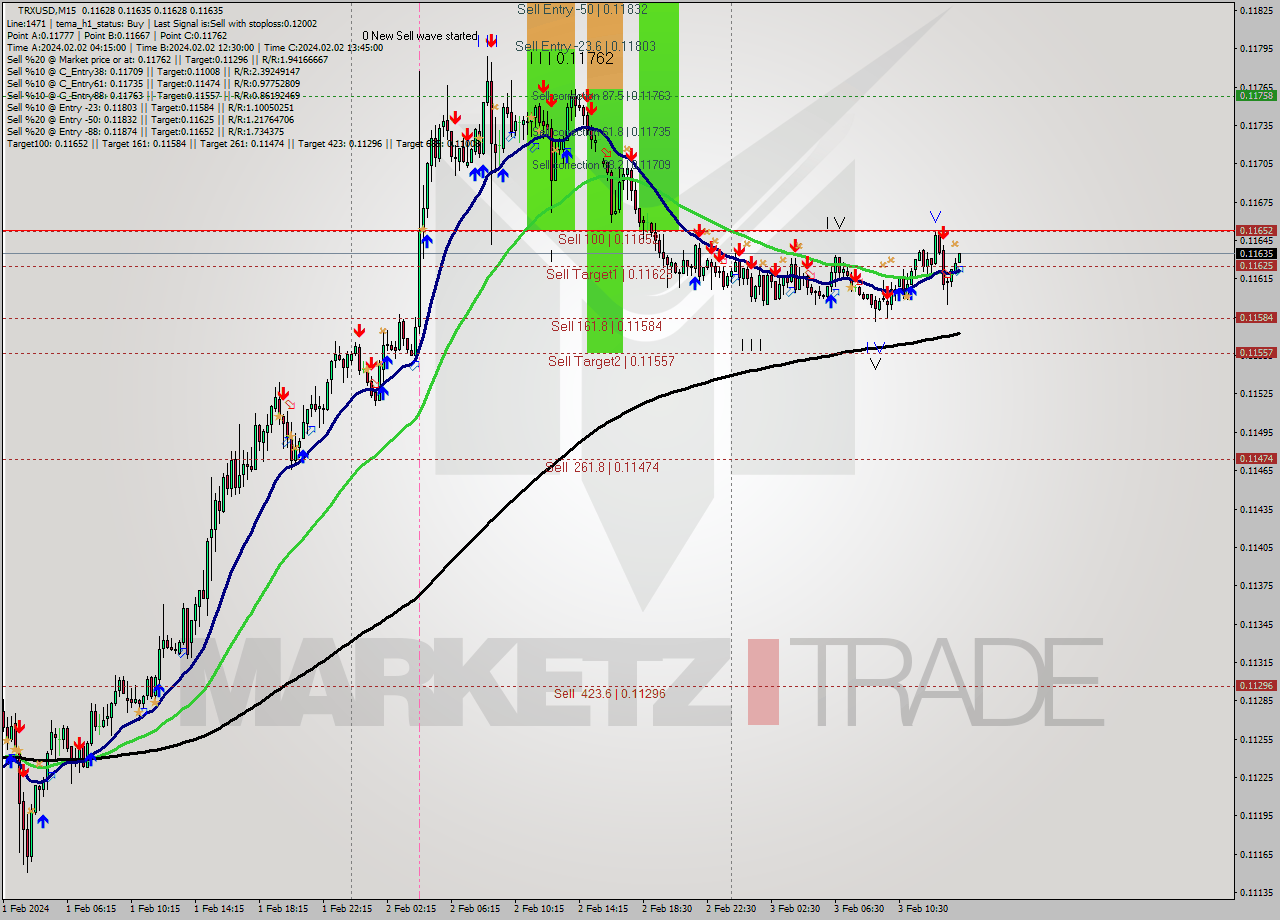
Task: Click the 'Sell 261.8 | 0.11474' label
Action: click(x=602, y=467)
